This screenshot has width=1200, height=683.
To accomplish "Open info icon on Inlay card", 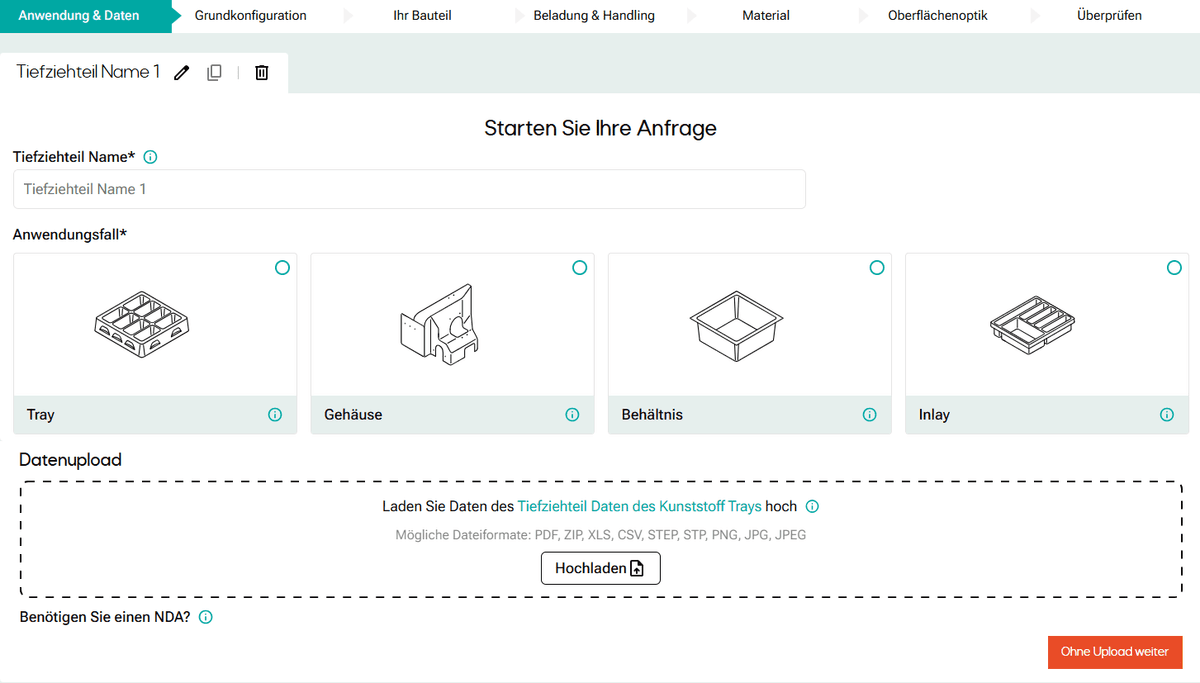I will coord(1166,415).
